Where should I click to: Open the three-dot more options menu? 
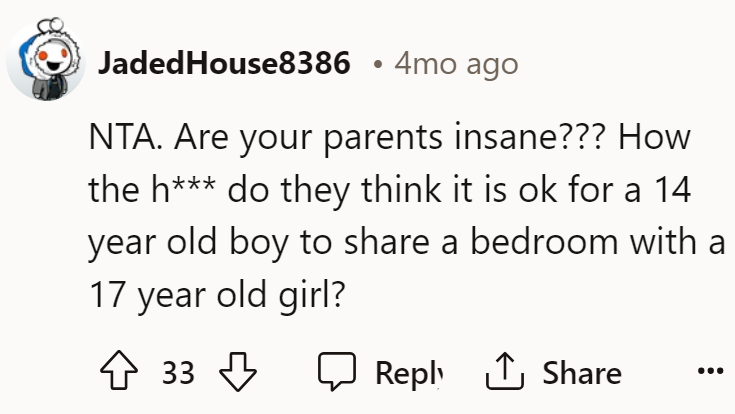710,371
